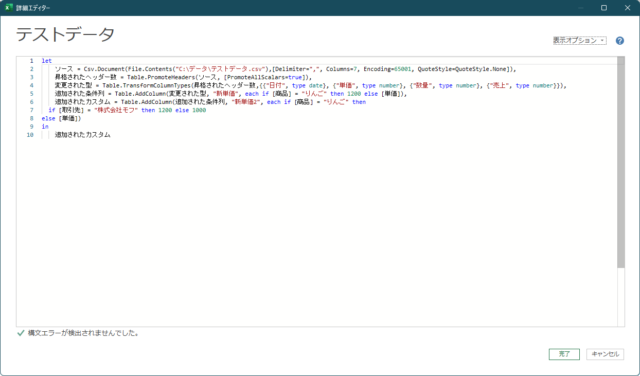Click "then 1200 else 1000" on line 7
Screen dimensions: 640x376
(x=173, y=110)
